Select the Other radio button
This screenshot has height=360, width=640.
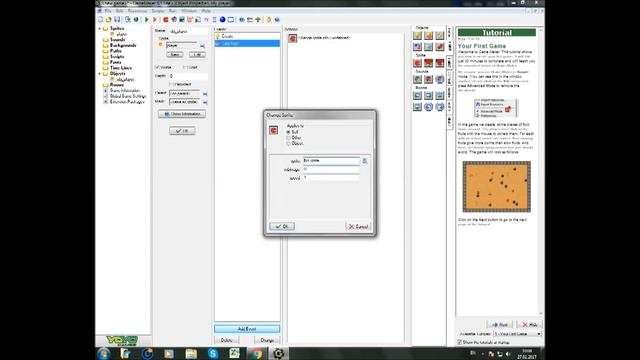[x=288, y=138]
